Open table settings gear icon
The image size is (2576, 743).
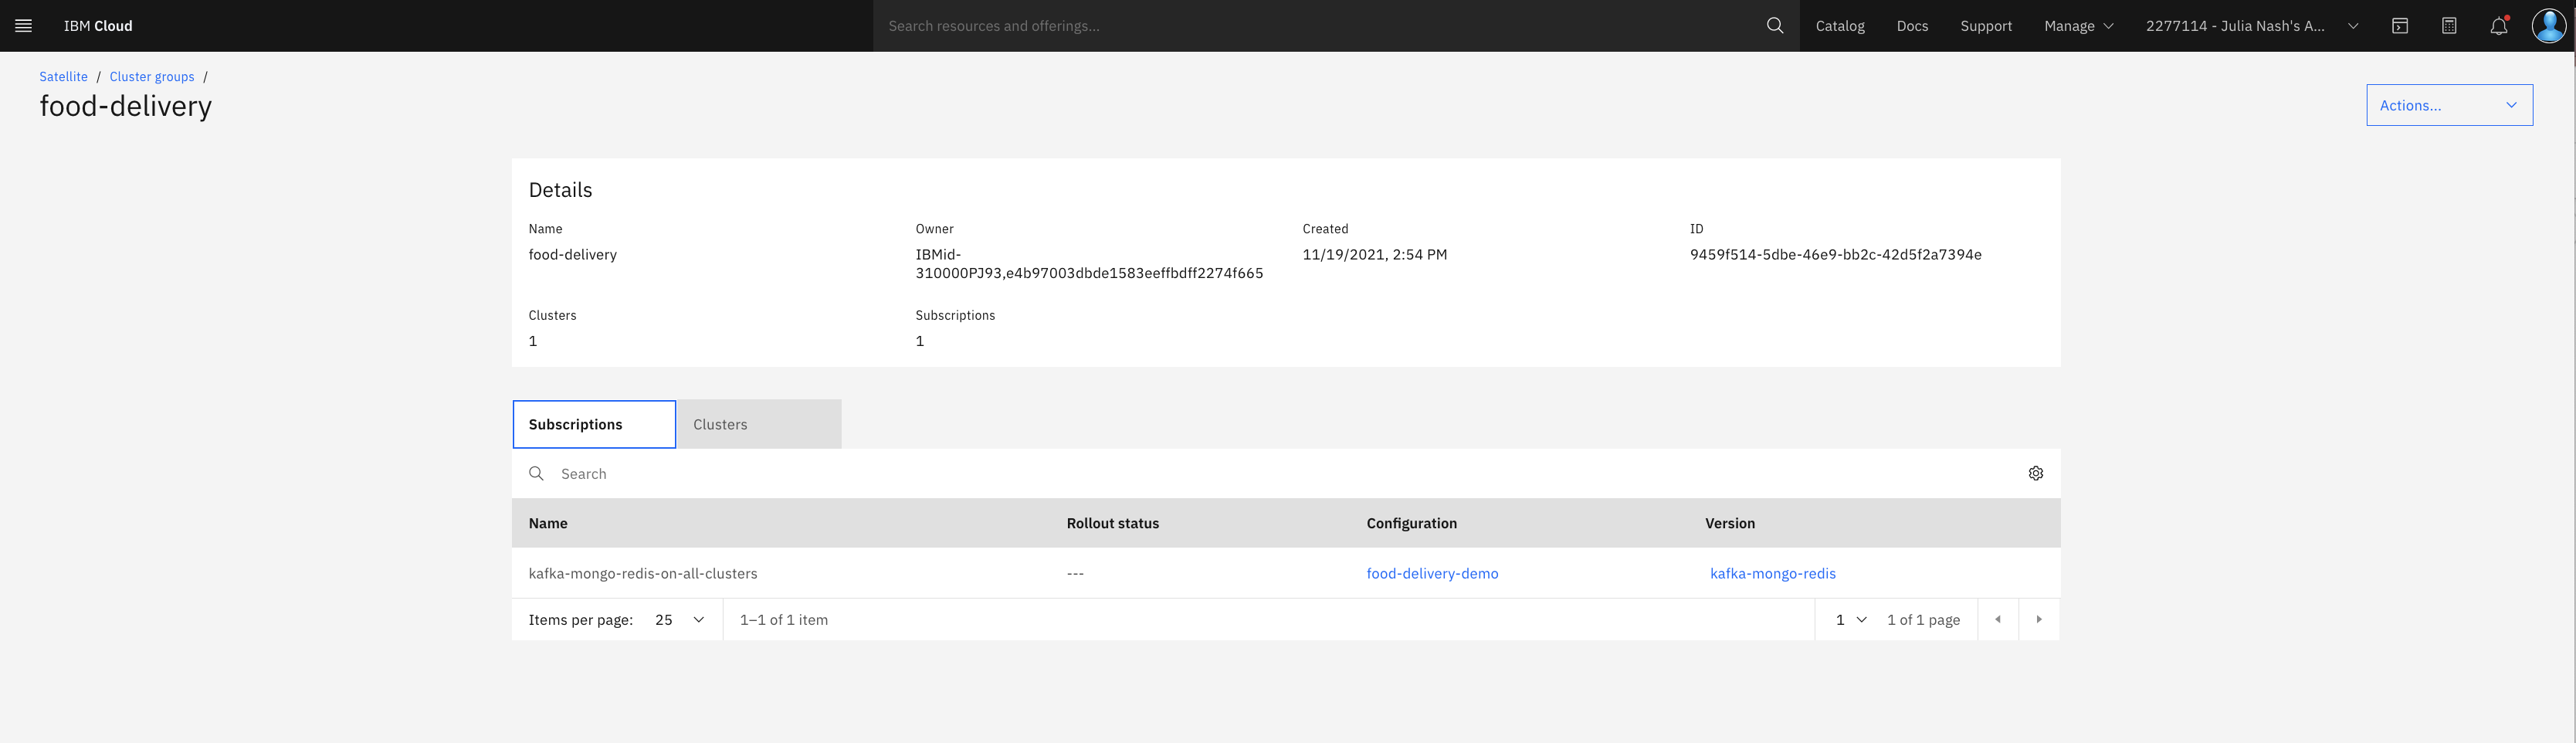coord(2036,474)
